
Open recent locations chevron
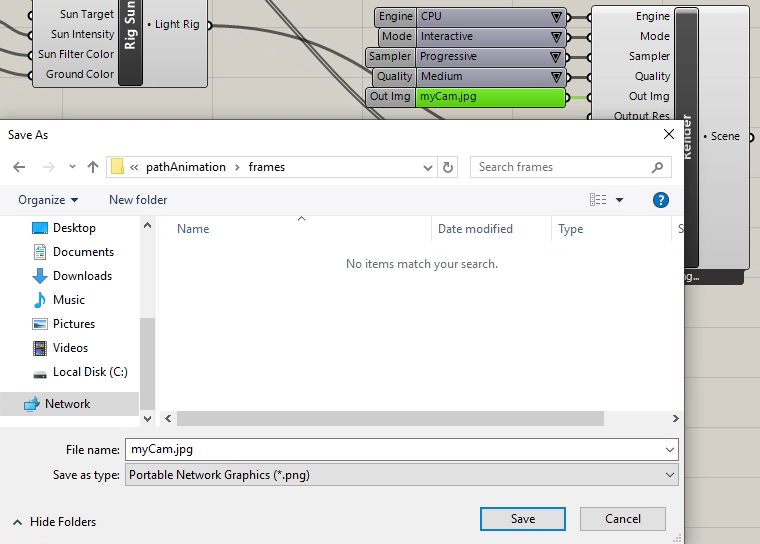[x=72, y=167]
